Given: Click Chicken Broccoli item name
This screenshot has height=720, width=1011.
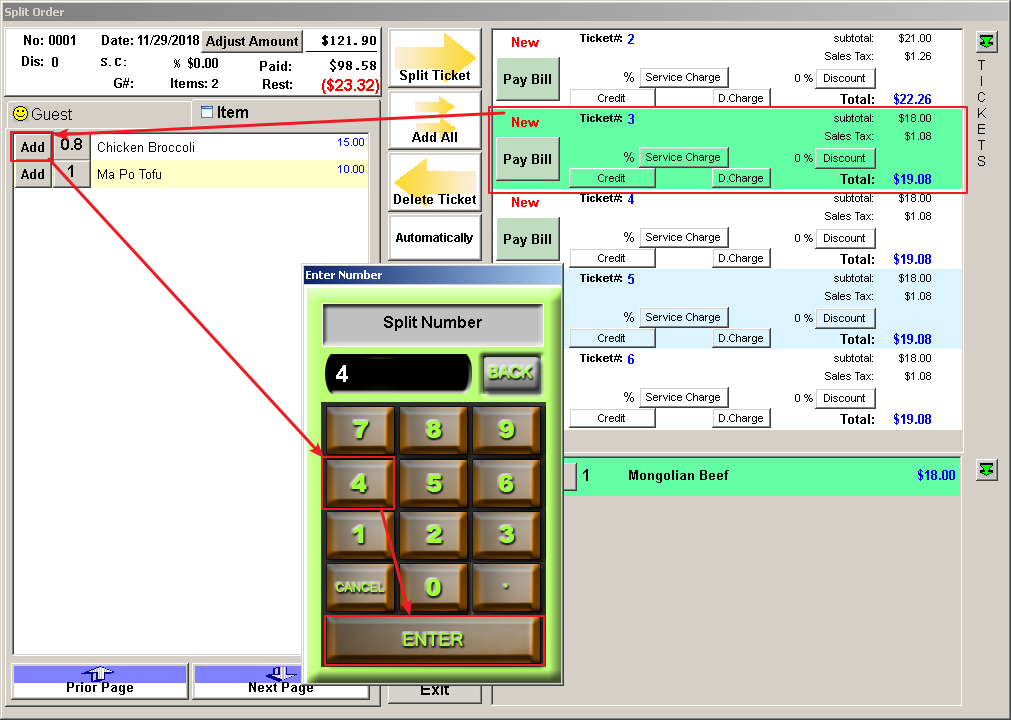Looking at the screenshot, I should [x=146, y=148].
